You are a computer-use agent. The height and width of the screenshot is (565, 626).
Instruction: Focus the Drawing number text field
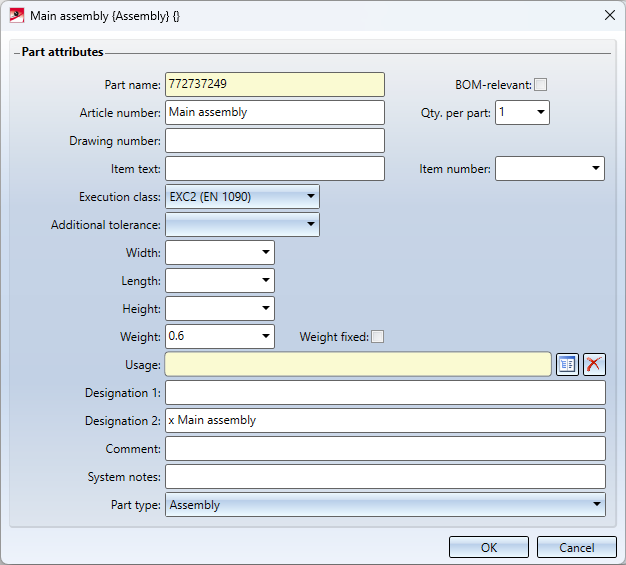tap(274, 141)
